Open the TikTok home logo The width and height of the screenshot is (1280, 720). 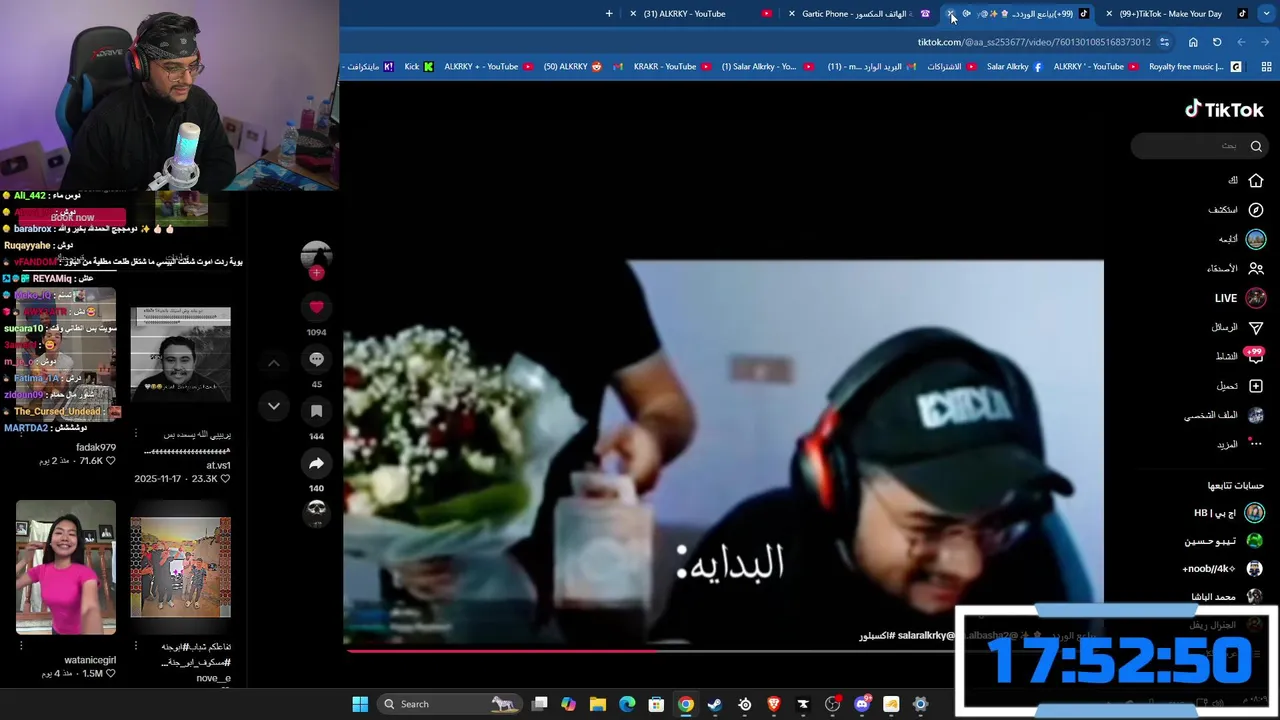[1224, 110]
